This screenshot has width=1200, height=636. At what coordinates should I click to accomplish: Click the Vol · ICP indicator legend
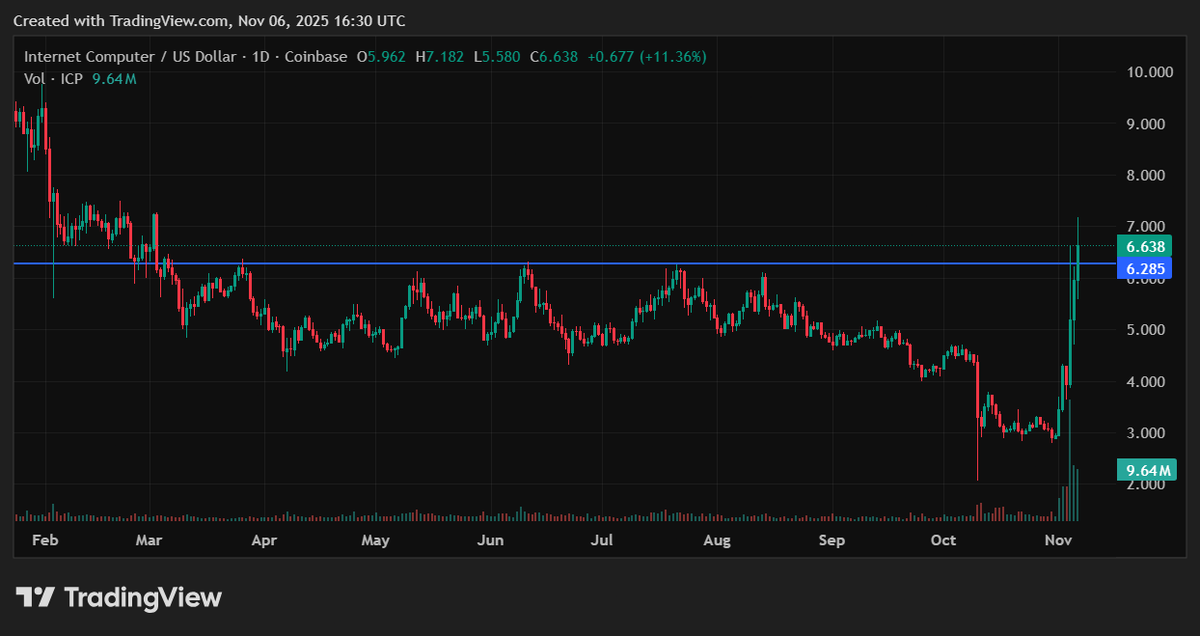click(56, 79)
